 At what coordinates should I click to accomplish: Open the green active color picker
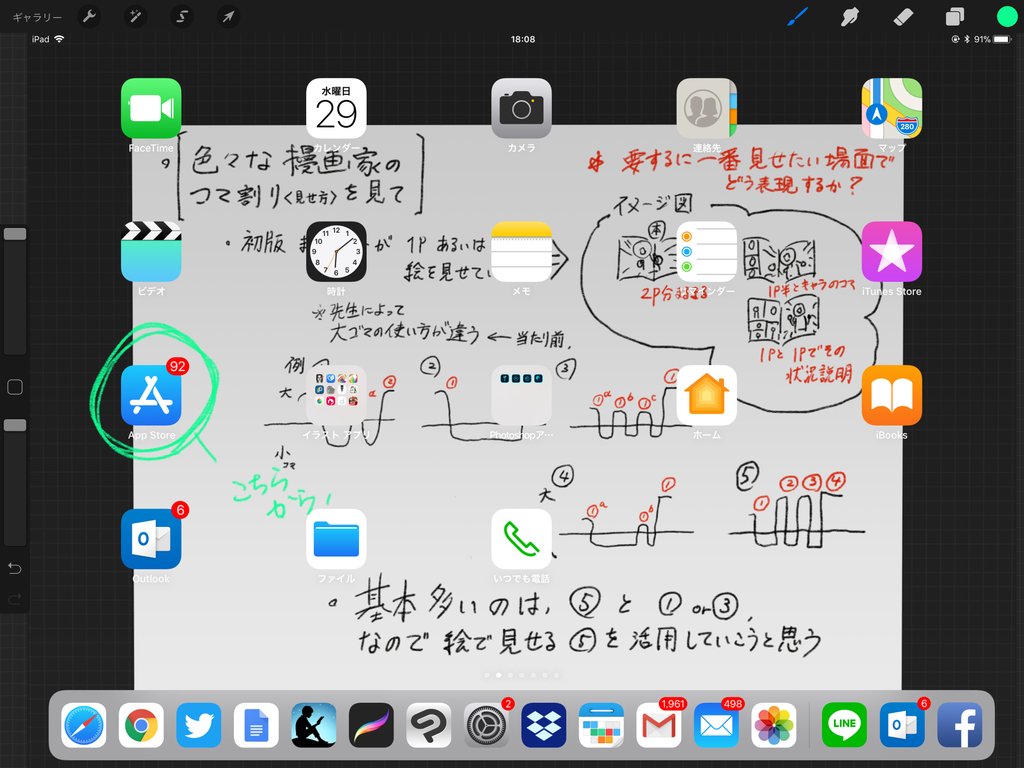pyautogui.click(x=1006, y=16)
